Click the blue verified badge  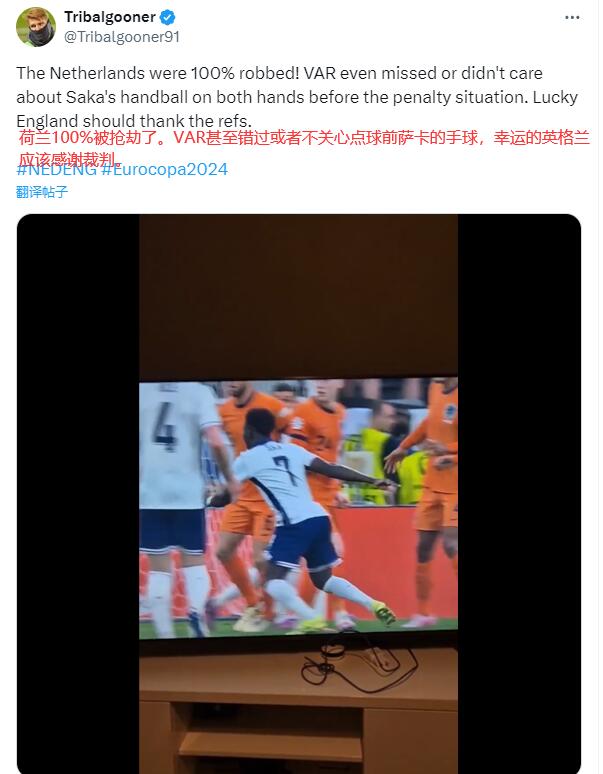(167, 17)
